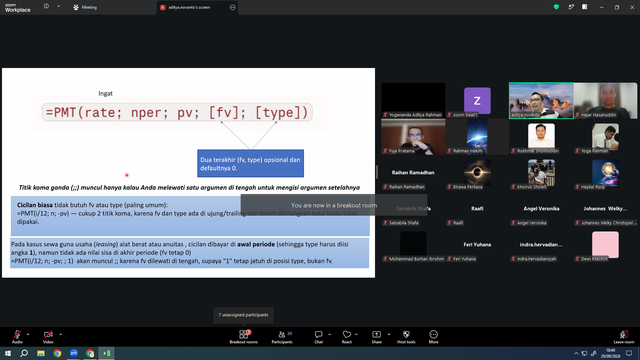640x360 pixels.
Task: Expand dropdown chevron next to meeting info
Action: tap(58, 7)
